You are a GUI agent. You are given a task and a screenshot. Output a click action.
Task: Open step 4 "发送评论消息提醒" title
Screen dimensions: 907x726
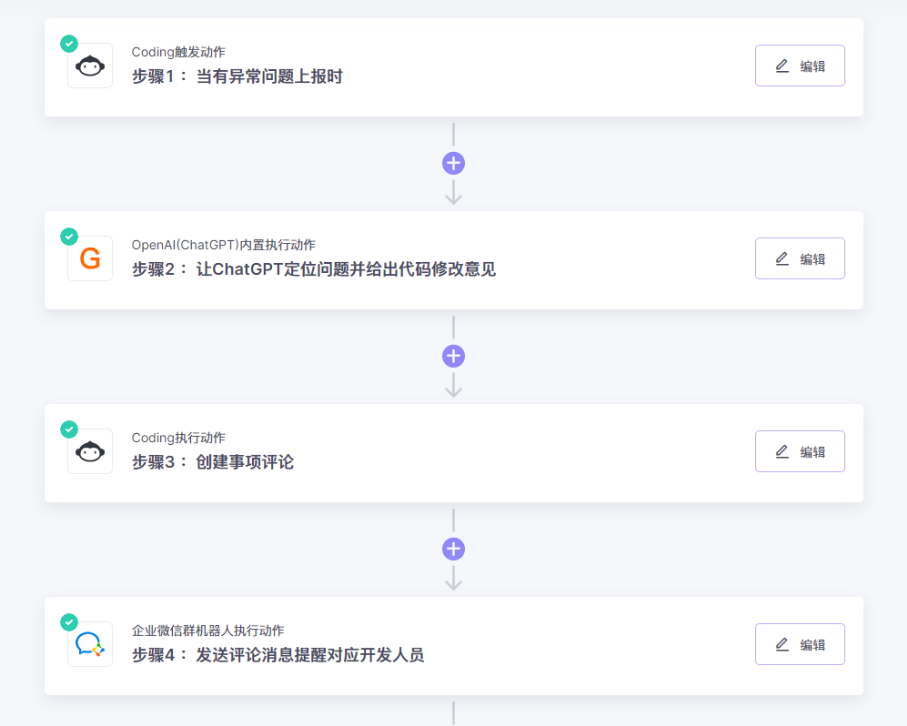click(278, 655)
